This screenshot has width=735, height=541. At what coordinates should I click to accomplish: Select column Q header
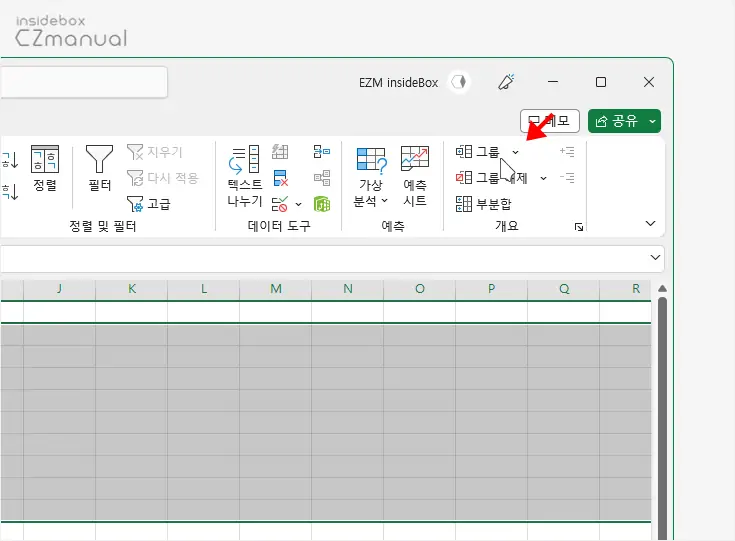pos(563,289)
